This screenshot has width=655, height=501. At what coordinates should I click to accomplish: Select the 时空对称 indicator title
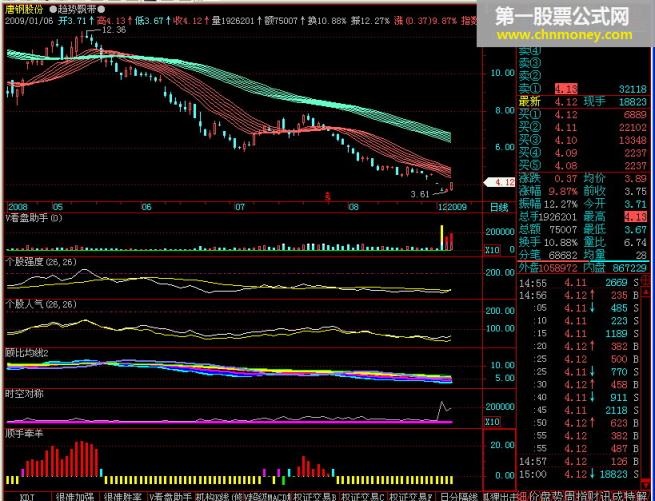(24, 394)
